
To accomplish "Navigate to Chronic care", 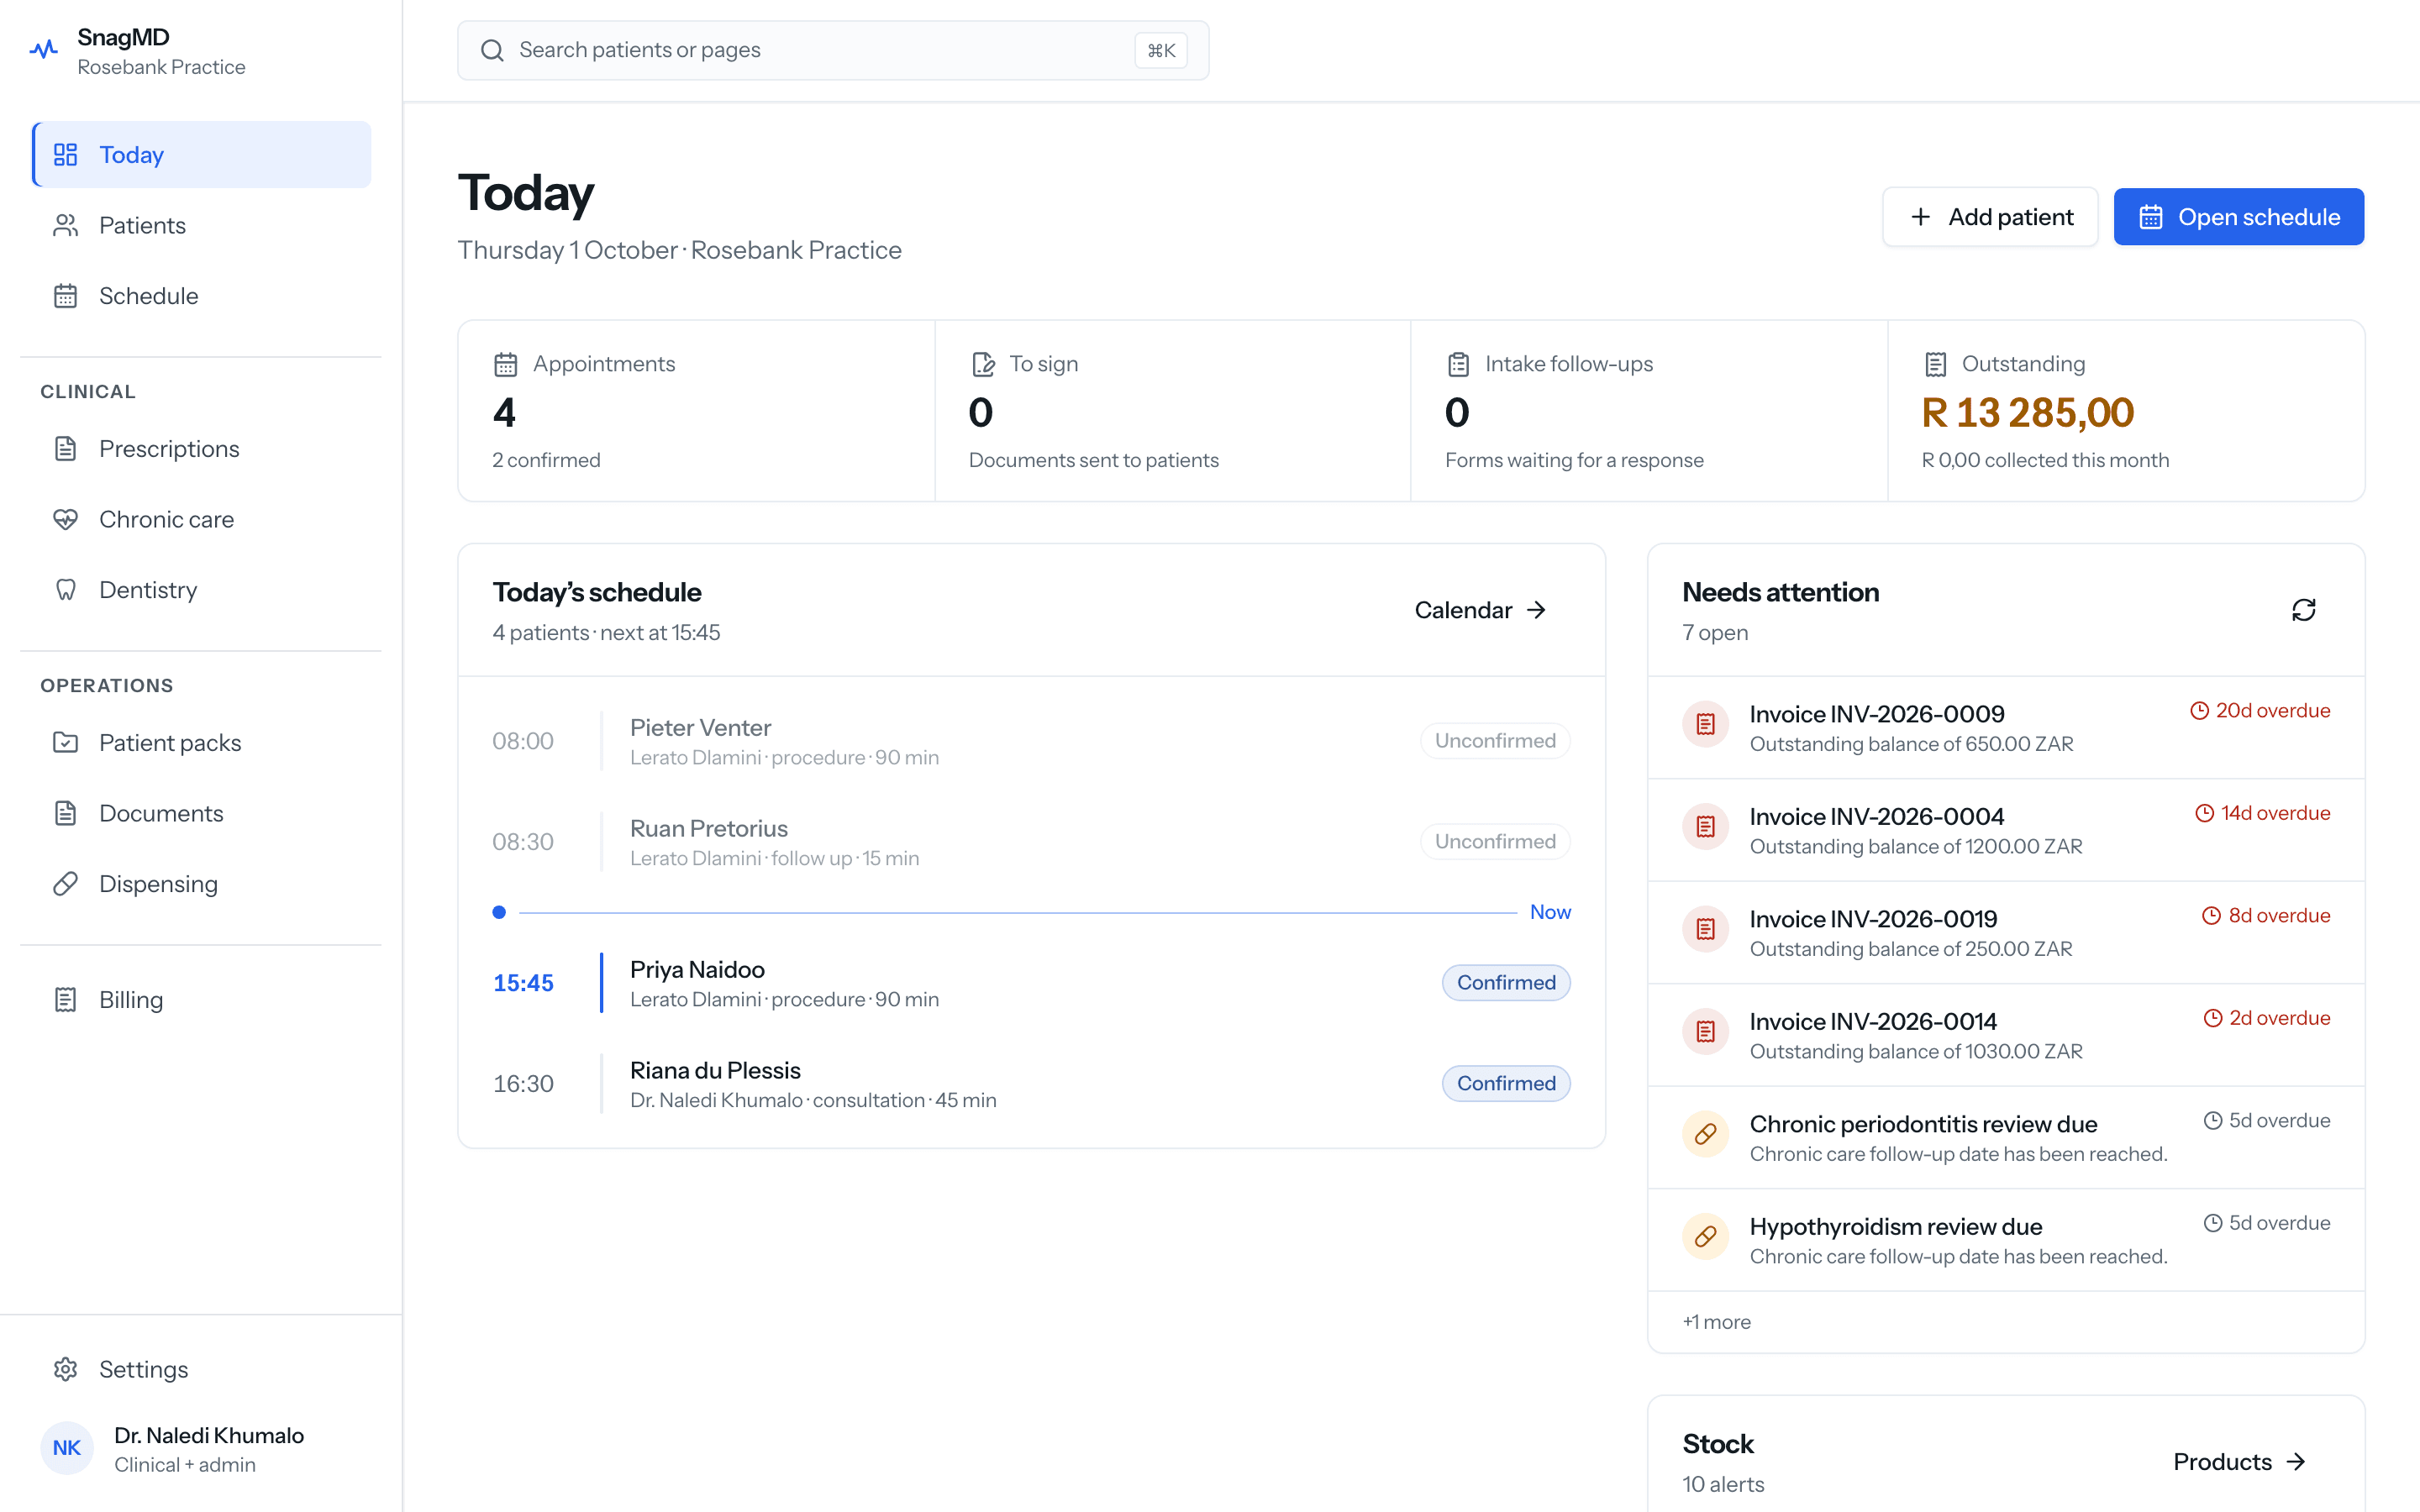I will [202, 519].
